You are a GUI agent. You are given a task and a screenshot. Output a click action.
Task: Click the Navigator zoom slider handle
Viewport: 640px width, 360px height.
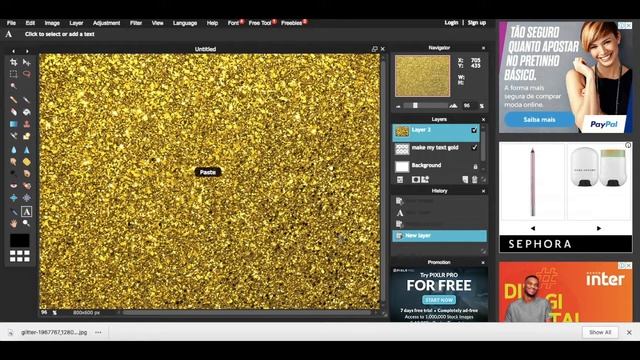click(415, 106)
